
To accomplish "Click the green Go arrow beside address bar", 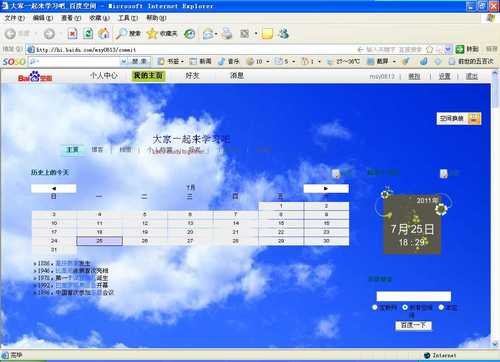I will pyautogui.click(x=460, y=49).
